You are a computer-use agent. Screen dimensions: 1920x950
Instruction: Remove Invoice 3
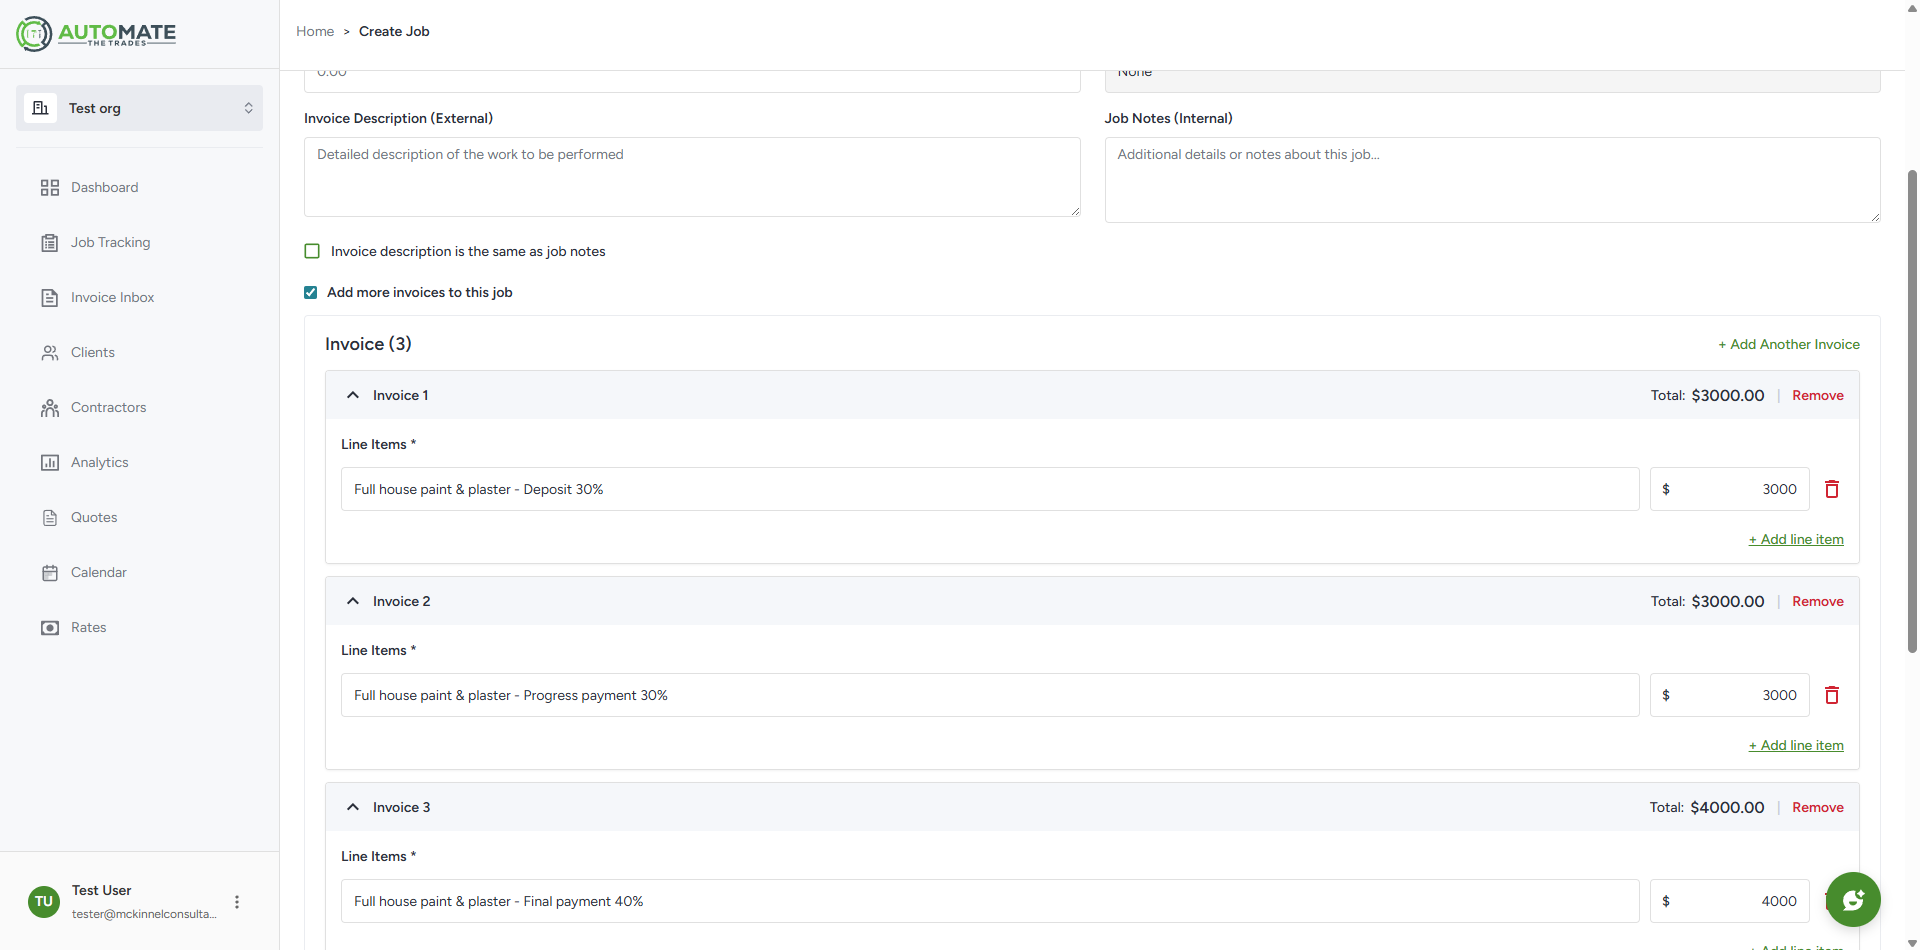(1818, 807)
